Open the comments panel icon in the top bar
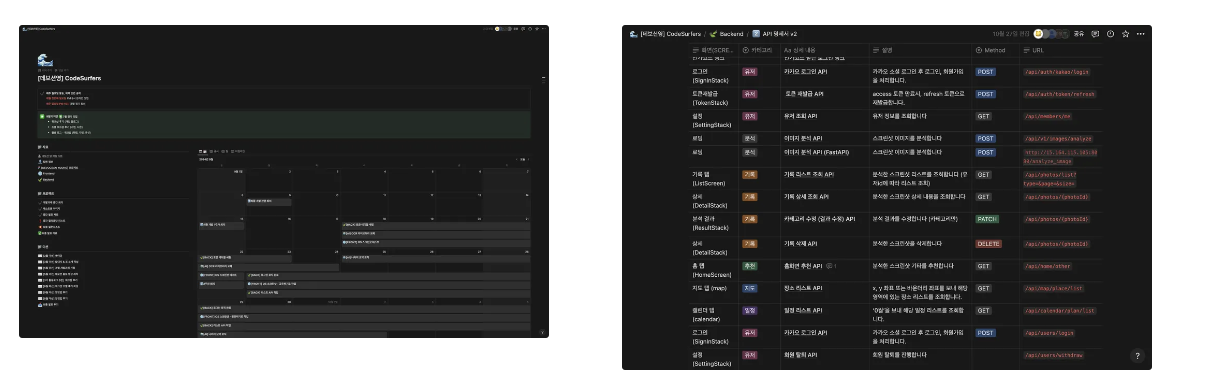The width and height of the screenshot is (1206, 384). (x=1095, y=33)
